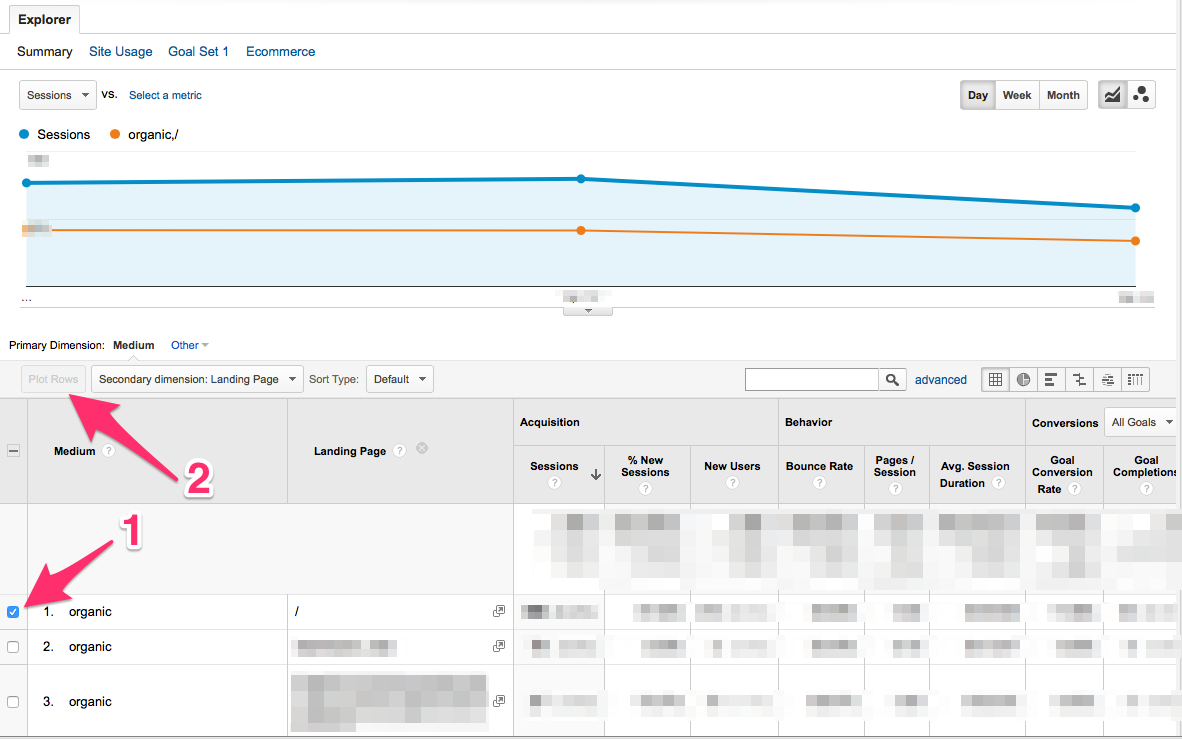Open the Explorer tab
This screenshot has height=739, width=1182.
pos(44,20)
